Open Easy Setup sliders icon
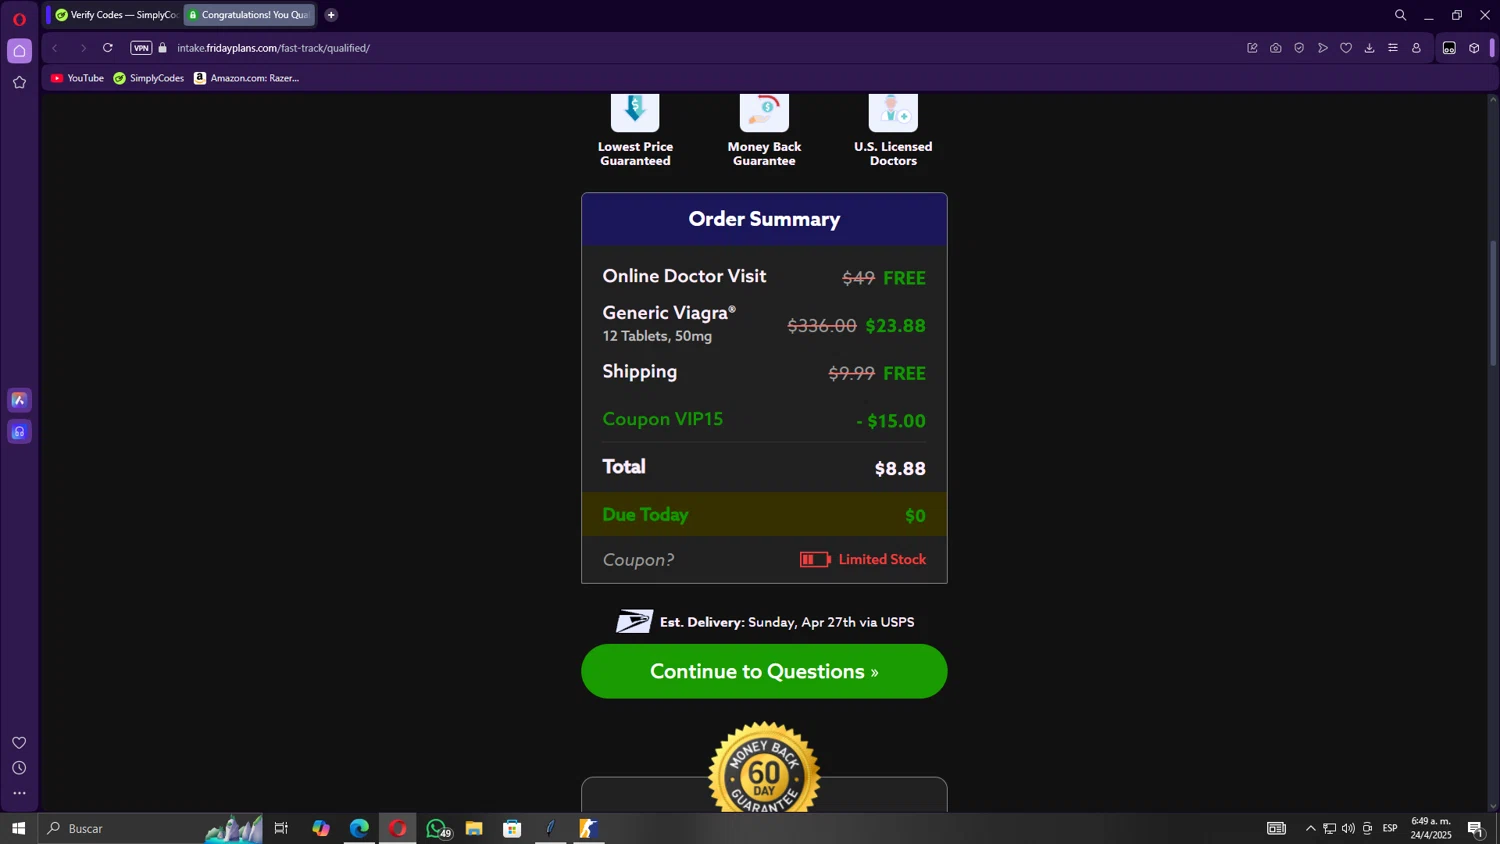The height and width of the screenshot is (844, 1500). click(1393, 48)
